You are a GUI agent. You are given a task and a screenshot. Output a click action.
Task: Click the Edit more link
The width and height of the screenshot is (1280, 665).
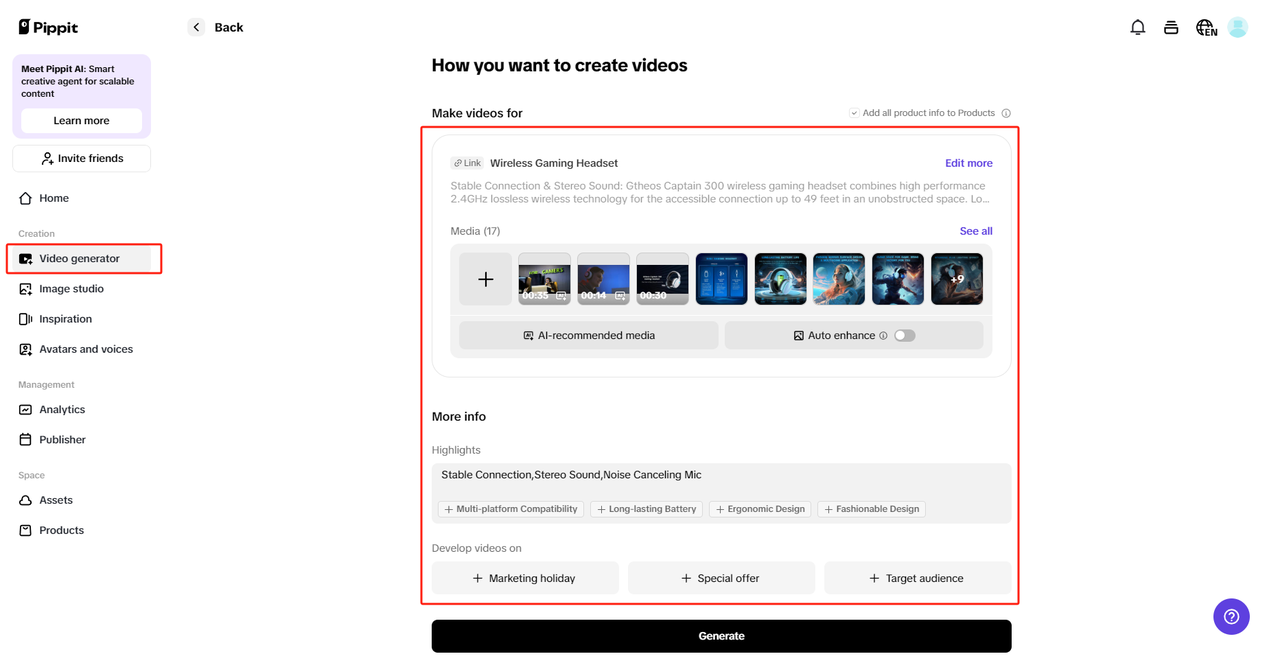tap(968, 163)
